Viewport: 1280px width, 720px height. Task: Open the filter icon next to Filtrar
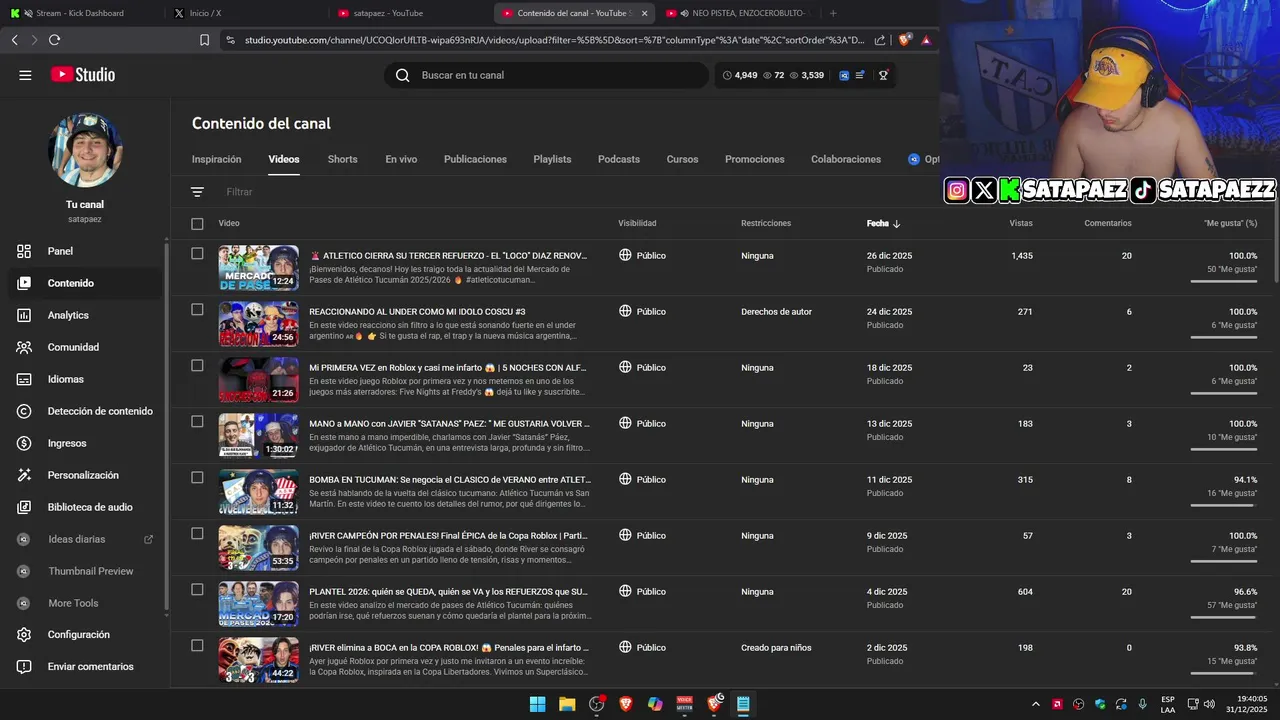click(197, 192)
